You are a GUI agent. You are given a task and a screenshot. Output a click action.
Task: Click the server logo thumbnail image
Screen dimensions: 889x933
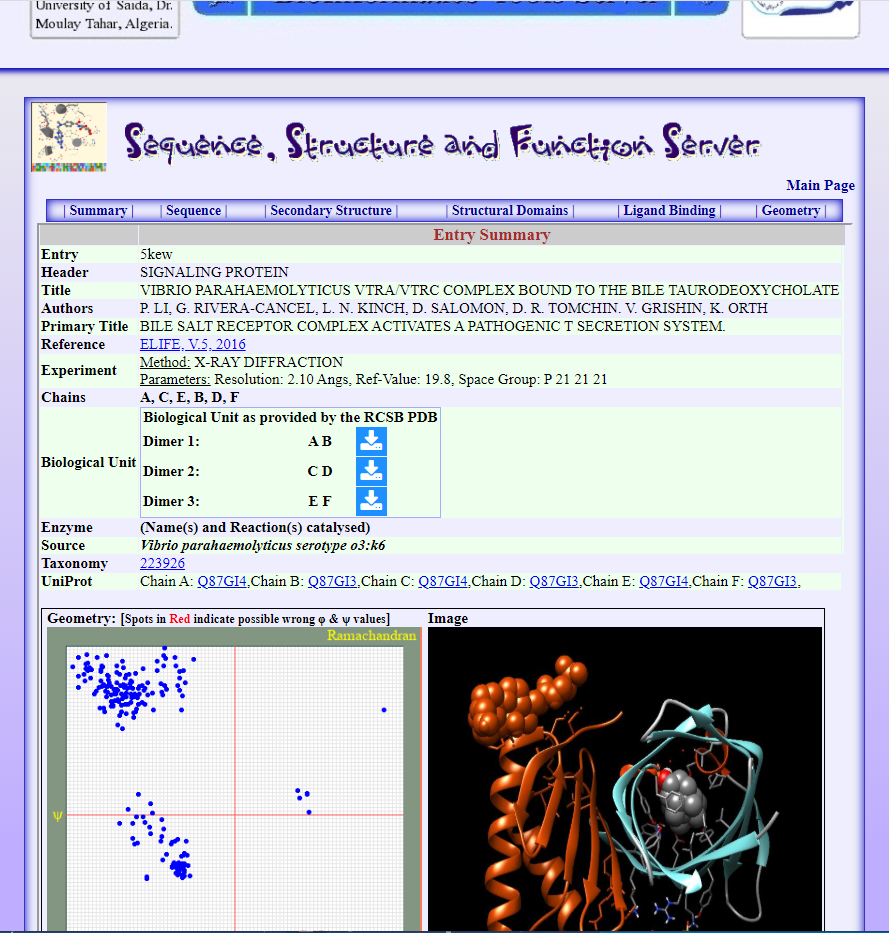[69, 137]
